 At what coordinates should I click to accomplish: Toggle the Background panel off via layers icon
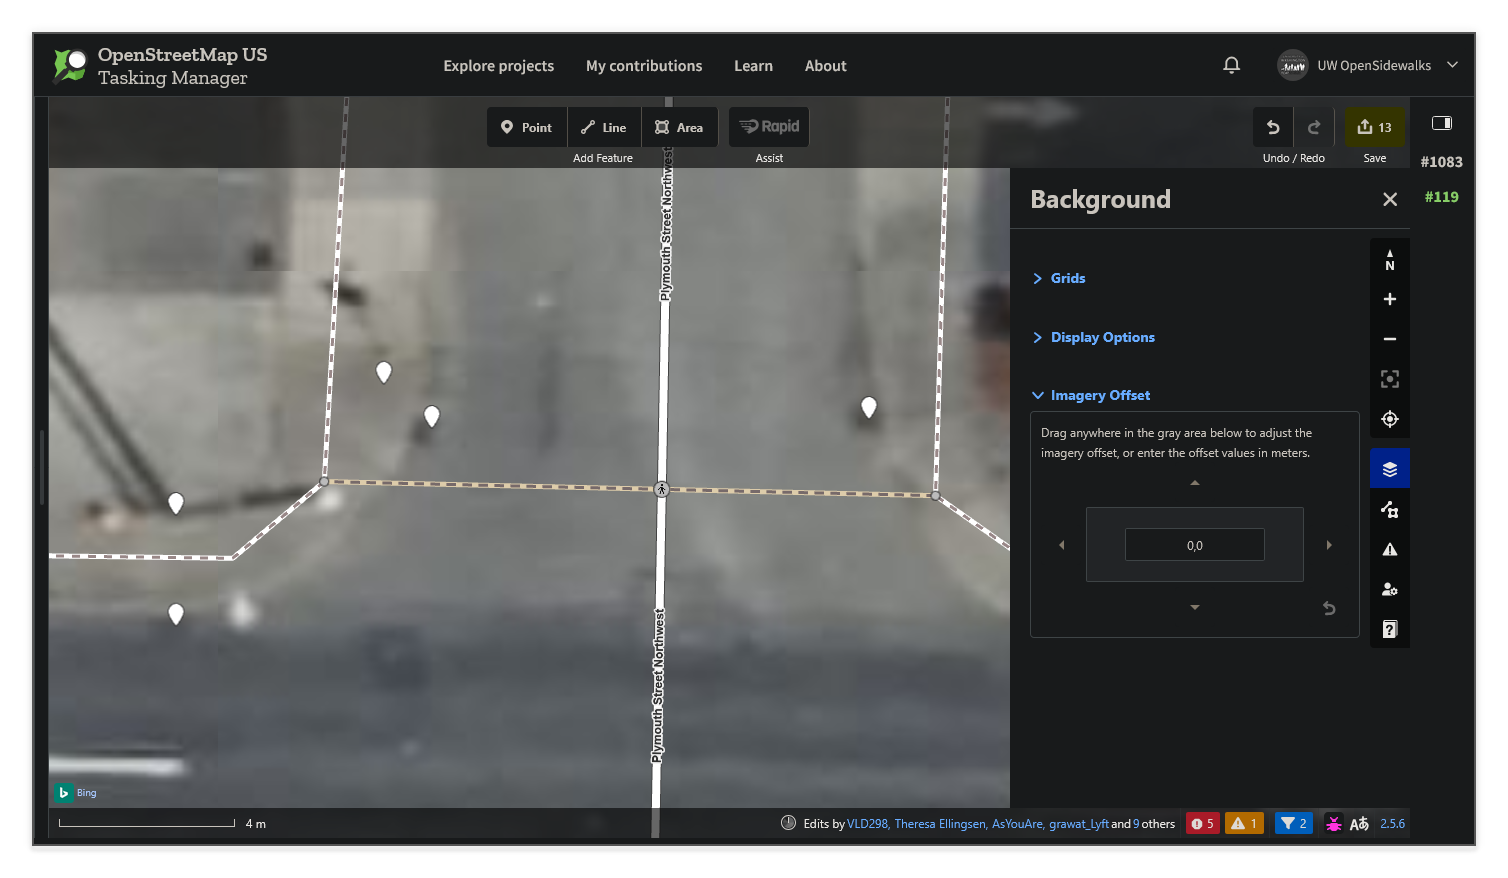coord(1389,467)
